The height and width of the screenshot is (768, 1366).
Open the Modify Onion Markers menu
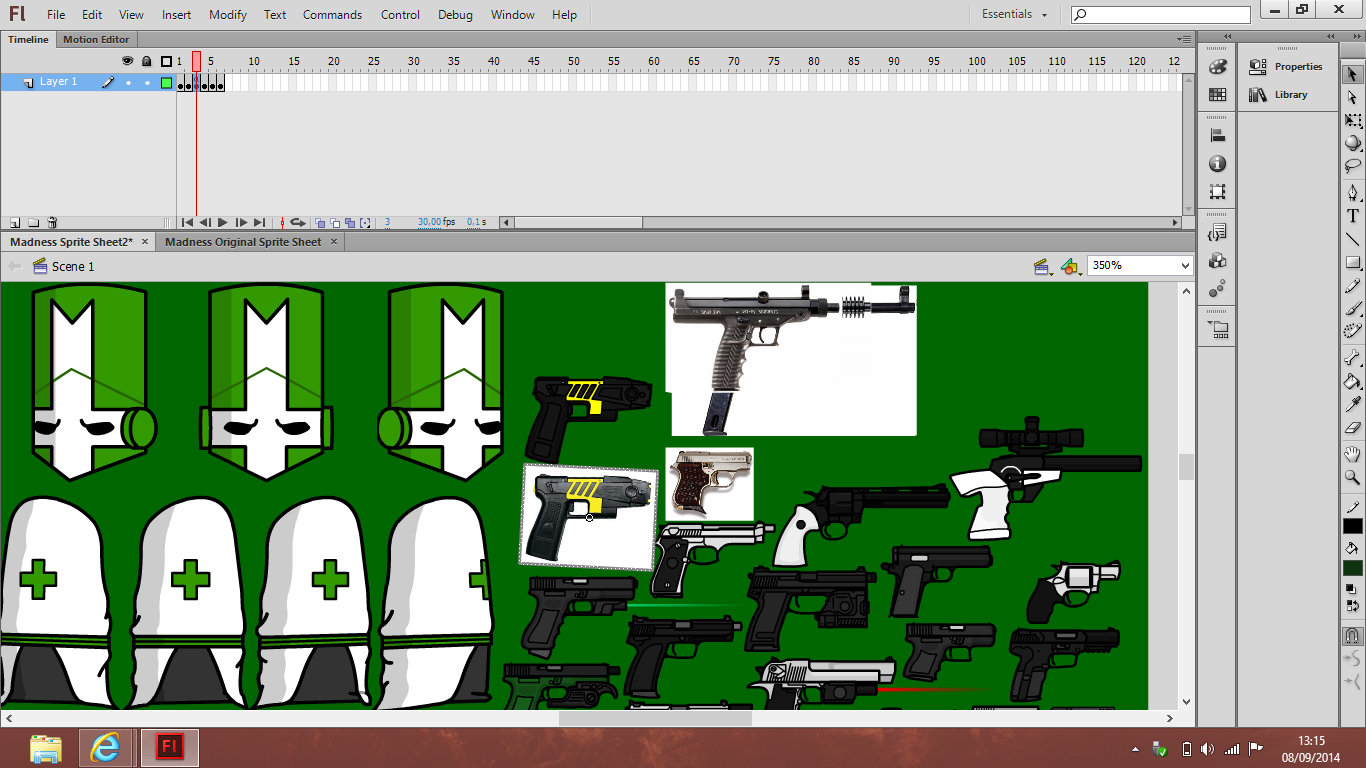click(x=365, y=223)
